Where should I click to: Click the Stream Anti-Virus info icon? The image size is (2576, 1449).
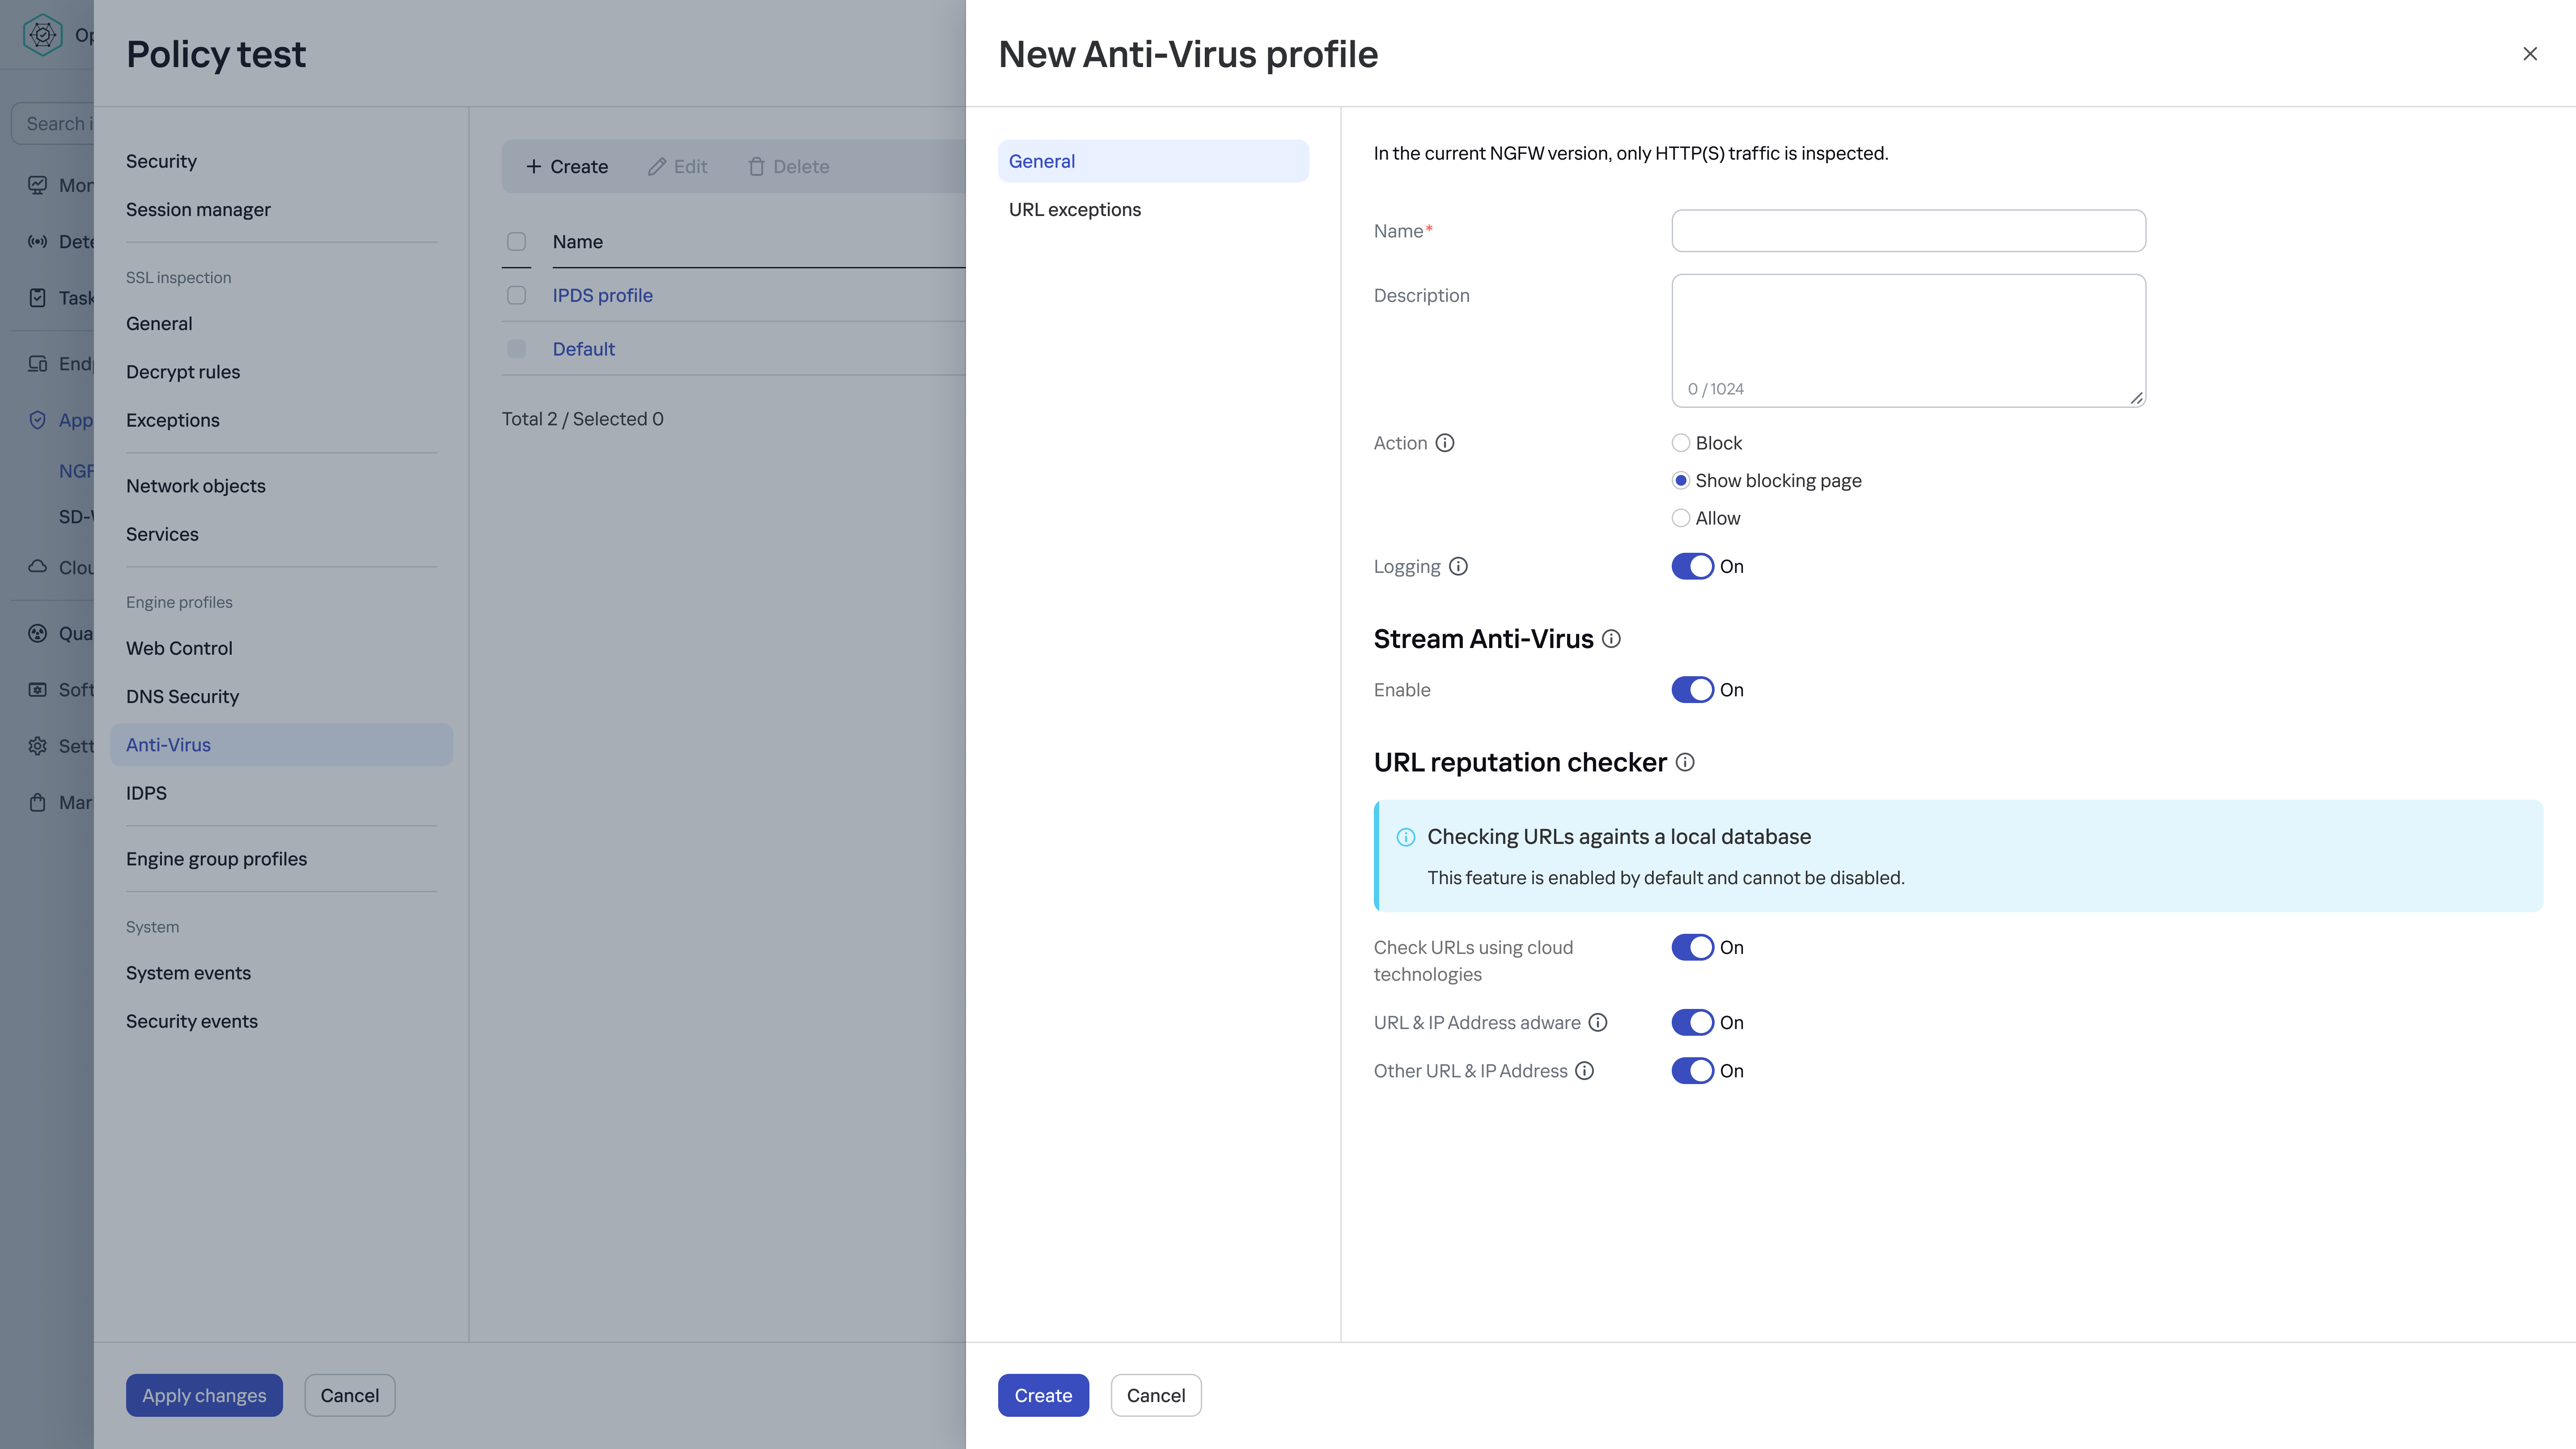pos(1611,639)
